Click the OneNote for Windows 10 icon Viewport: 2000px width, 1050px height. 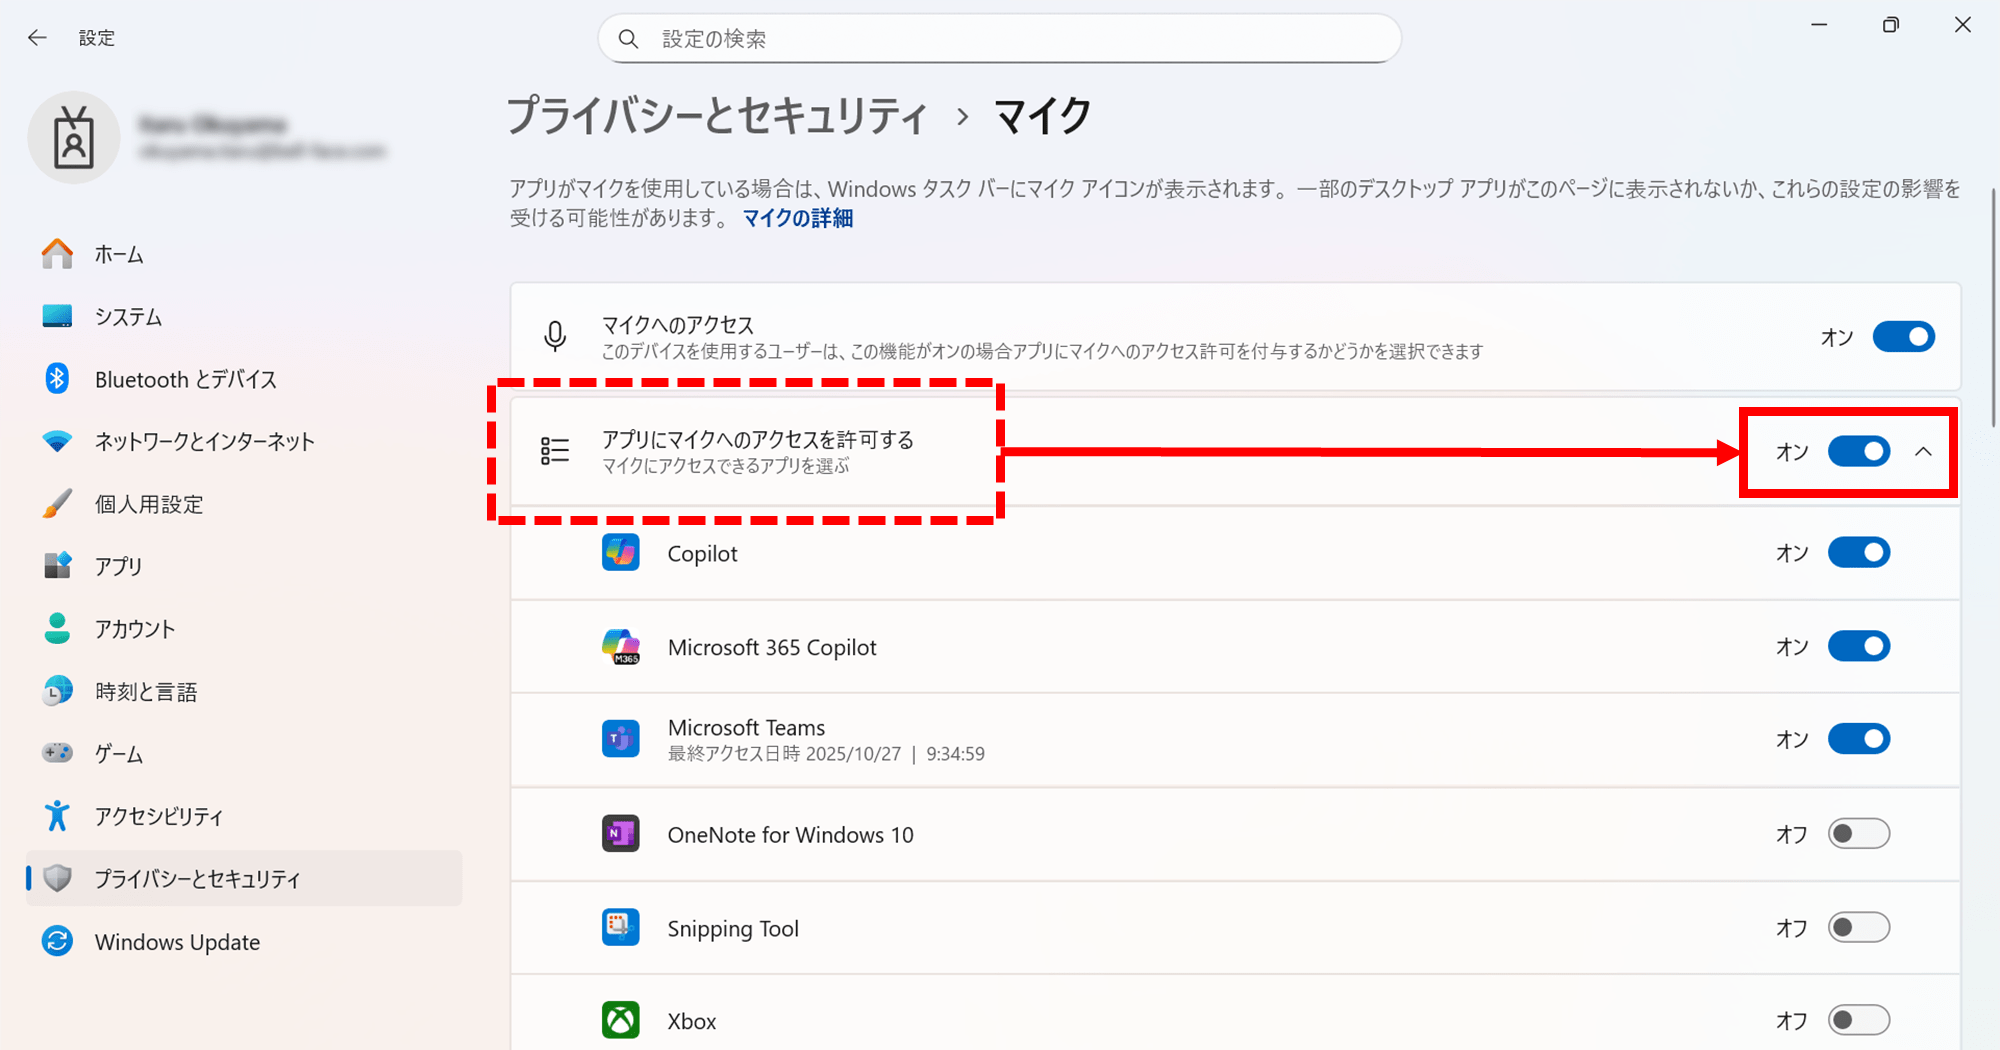620,833
